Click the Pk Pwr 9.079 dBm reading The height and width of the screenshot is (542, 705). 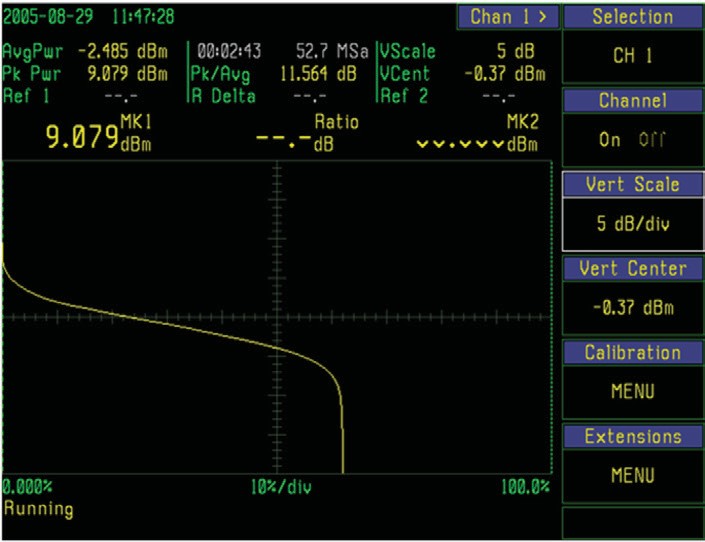coord(85,74)
